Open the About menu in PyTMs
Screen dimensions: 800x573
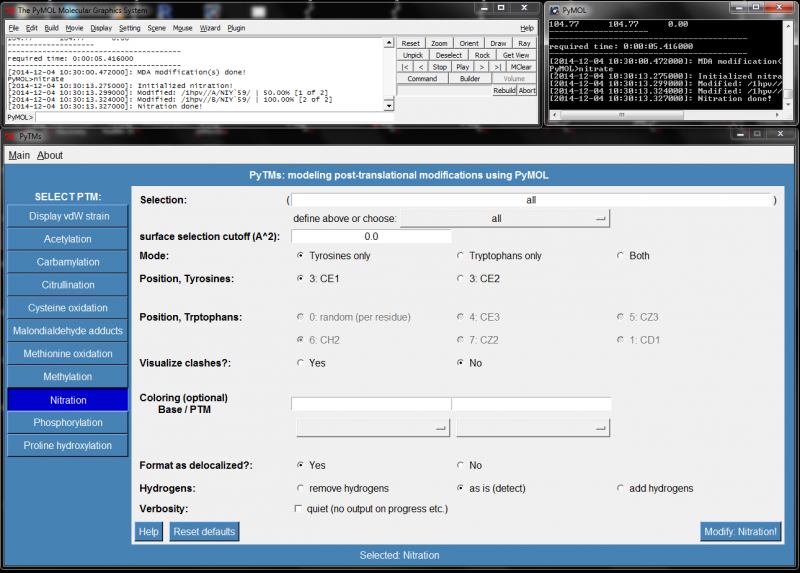coord(50,155)
